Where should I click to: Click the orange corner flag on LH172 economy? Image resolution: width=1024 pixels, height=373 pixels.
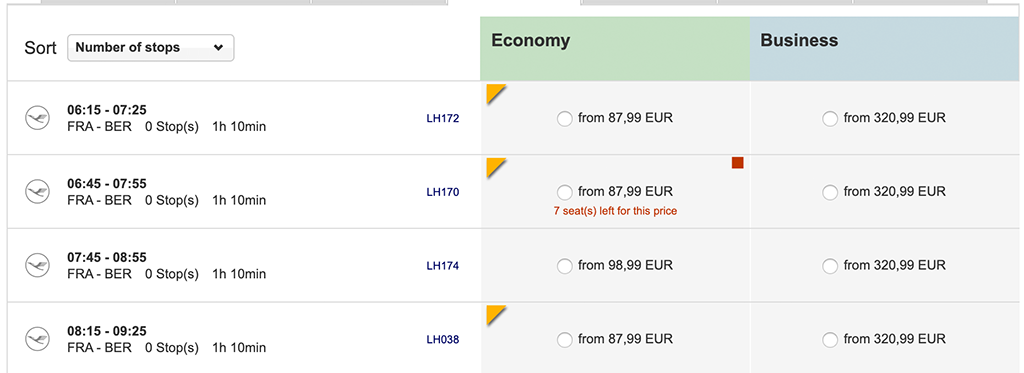[x=496, y=93]
